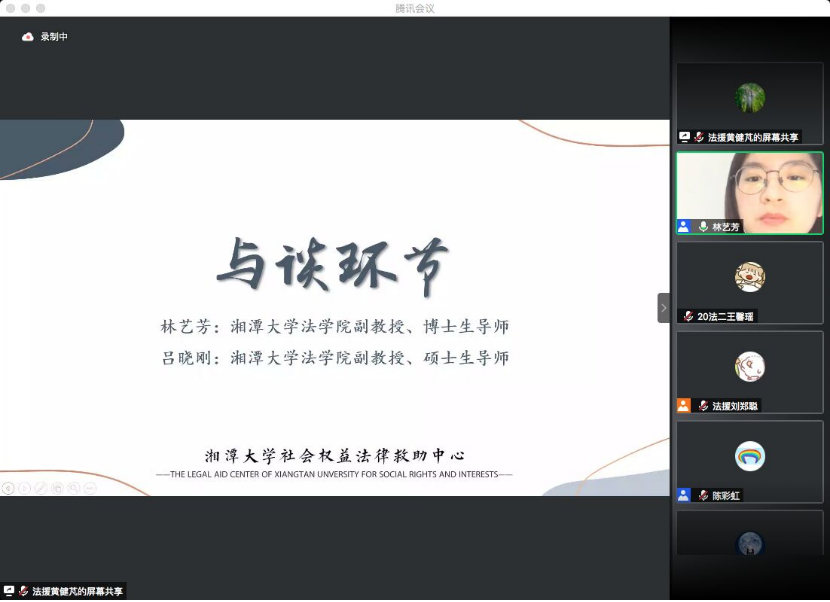Click the blue user badge of 陈彩虹
The height and width of the screenshot is (602, 830).
tap(684, 495)
